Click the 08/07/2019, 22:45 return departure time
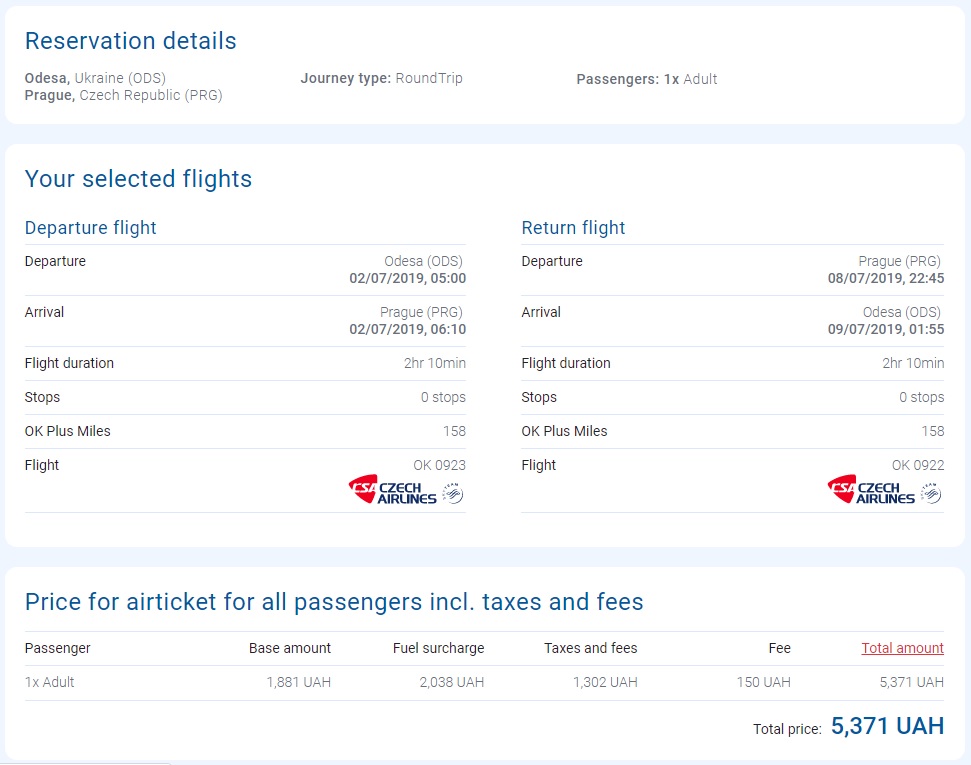This screenshot has width=971, height=765. pos(885,278)
